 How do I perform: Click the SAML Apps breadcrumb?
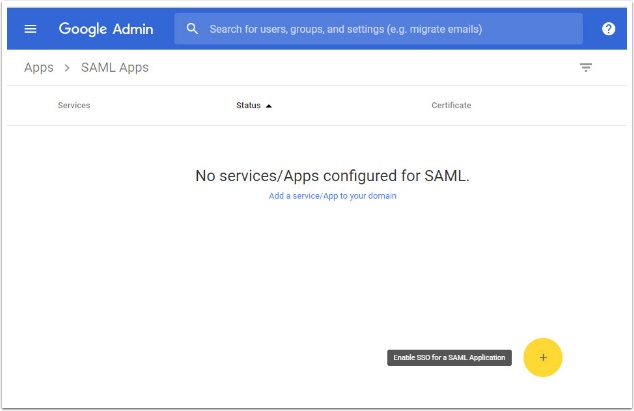(115, 67)
